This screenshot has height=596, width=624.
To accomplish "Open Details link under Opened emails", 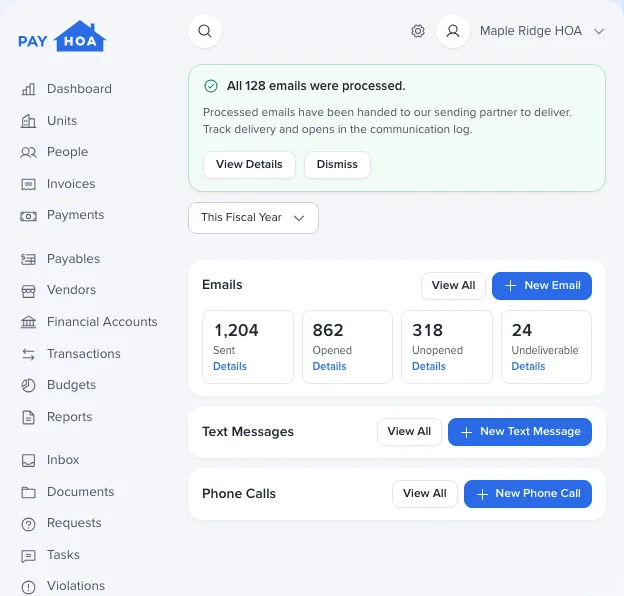I will pos(329,366).
